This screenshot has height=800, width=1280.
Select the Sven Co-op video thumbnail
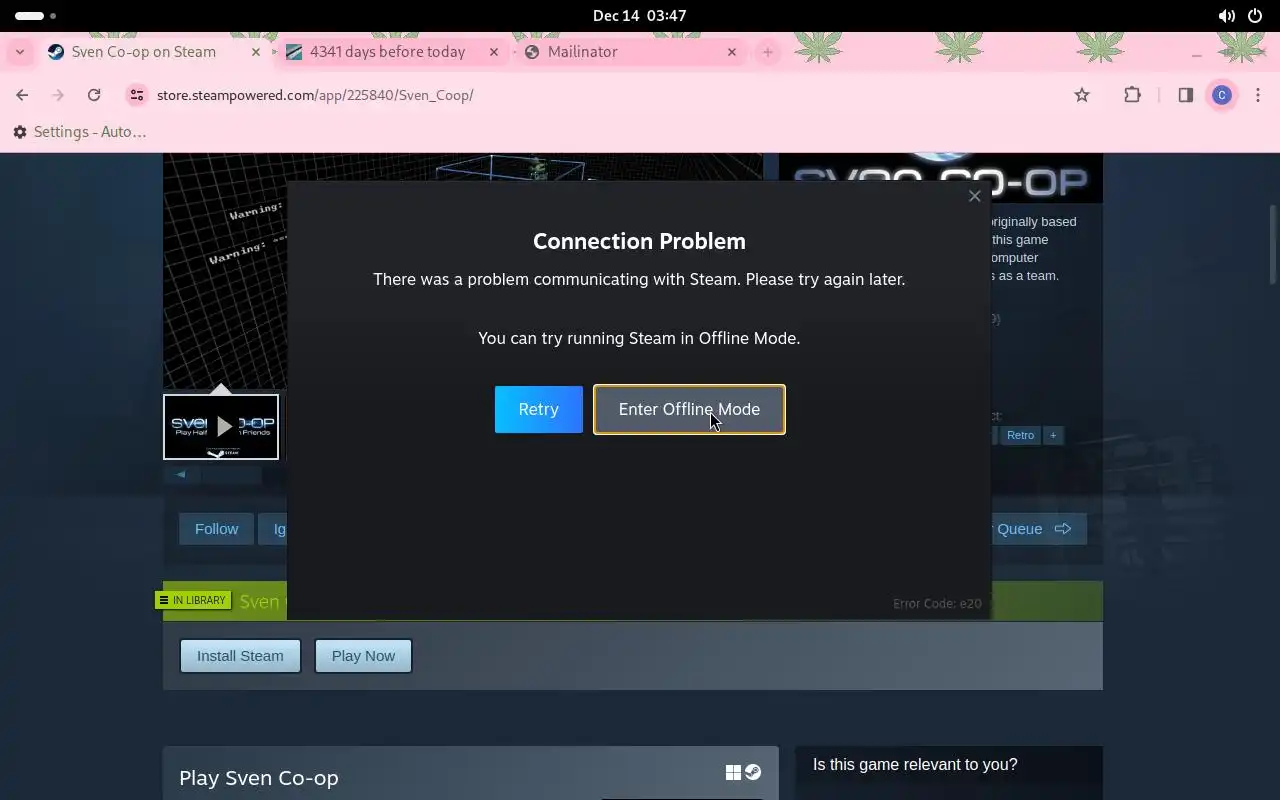pyautogui.click(x=221, y=427)
